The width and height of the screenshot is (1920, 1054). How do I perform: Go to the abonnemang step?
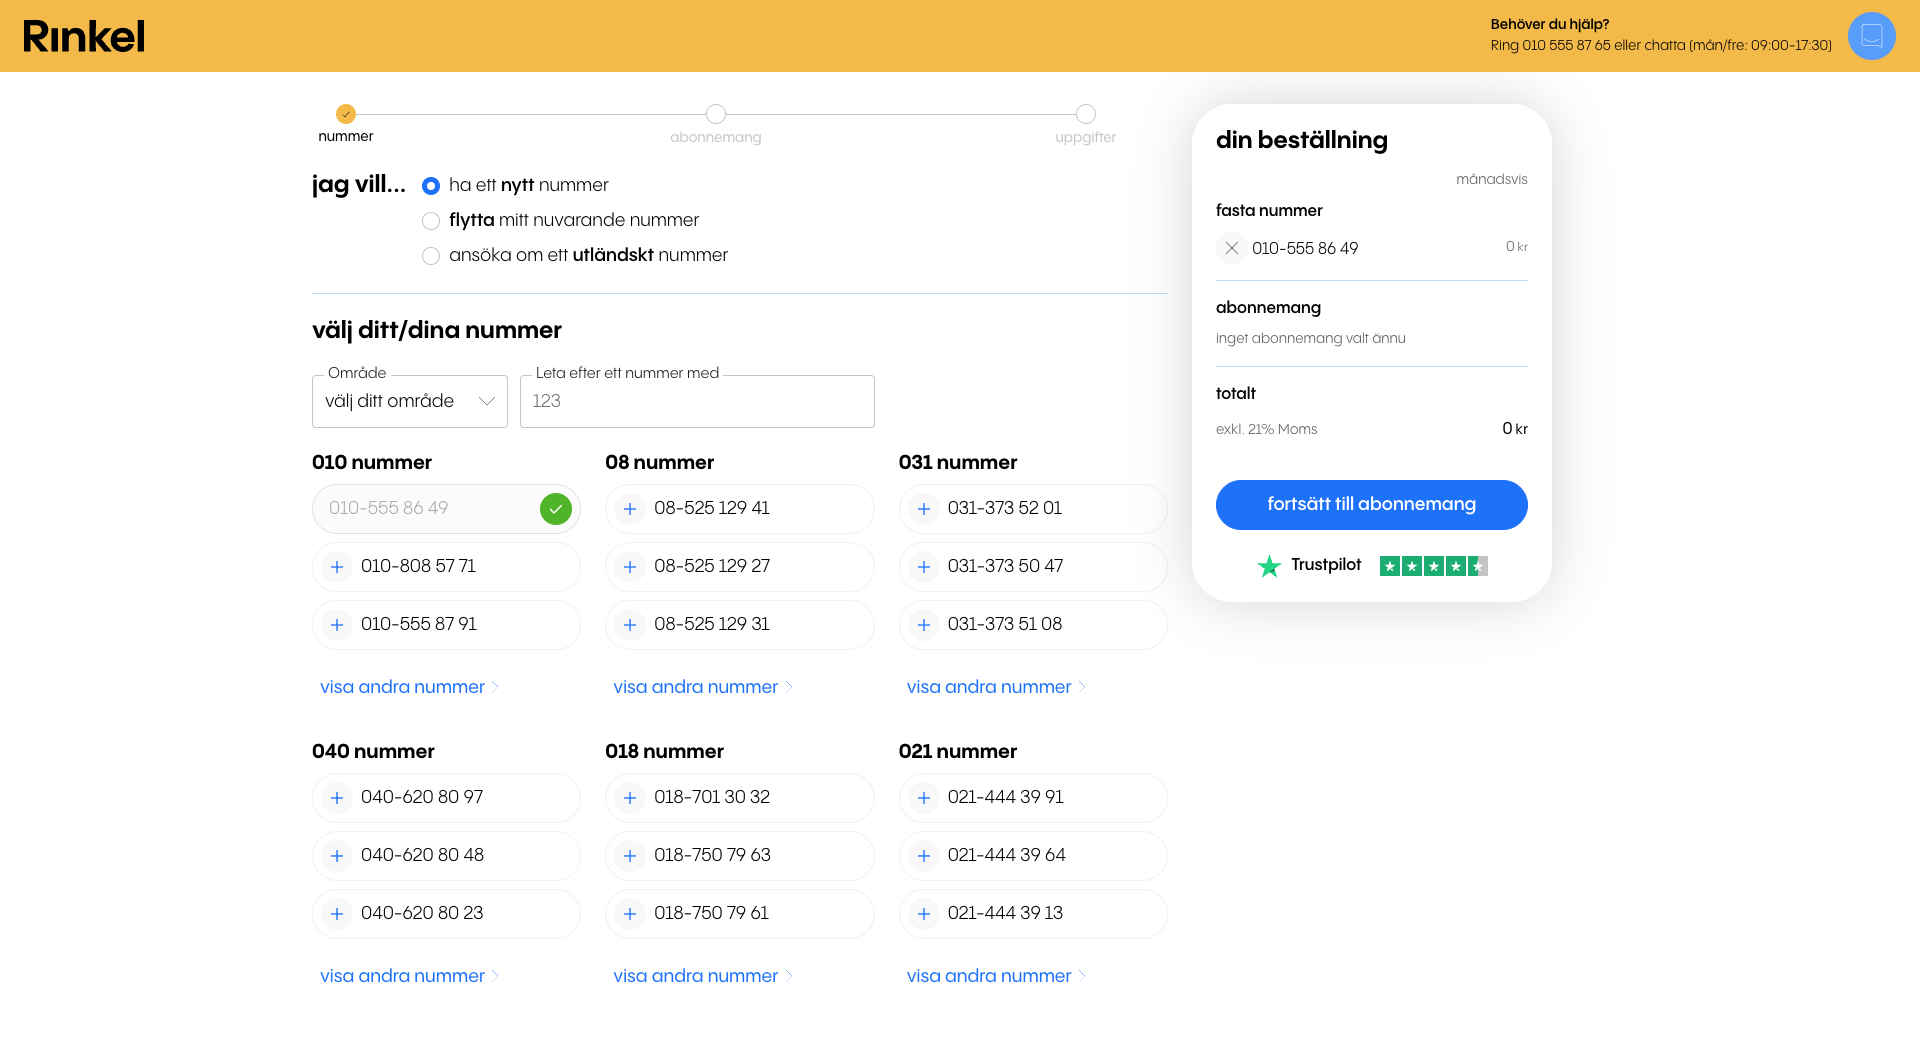click(x=716, y=114)
